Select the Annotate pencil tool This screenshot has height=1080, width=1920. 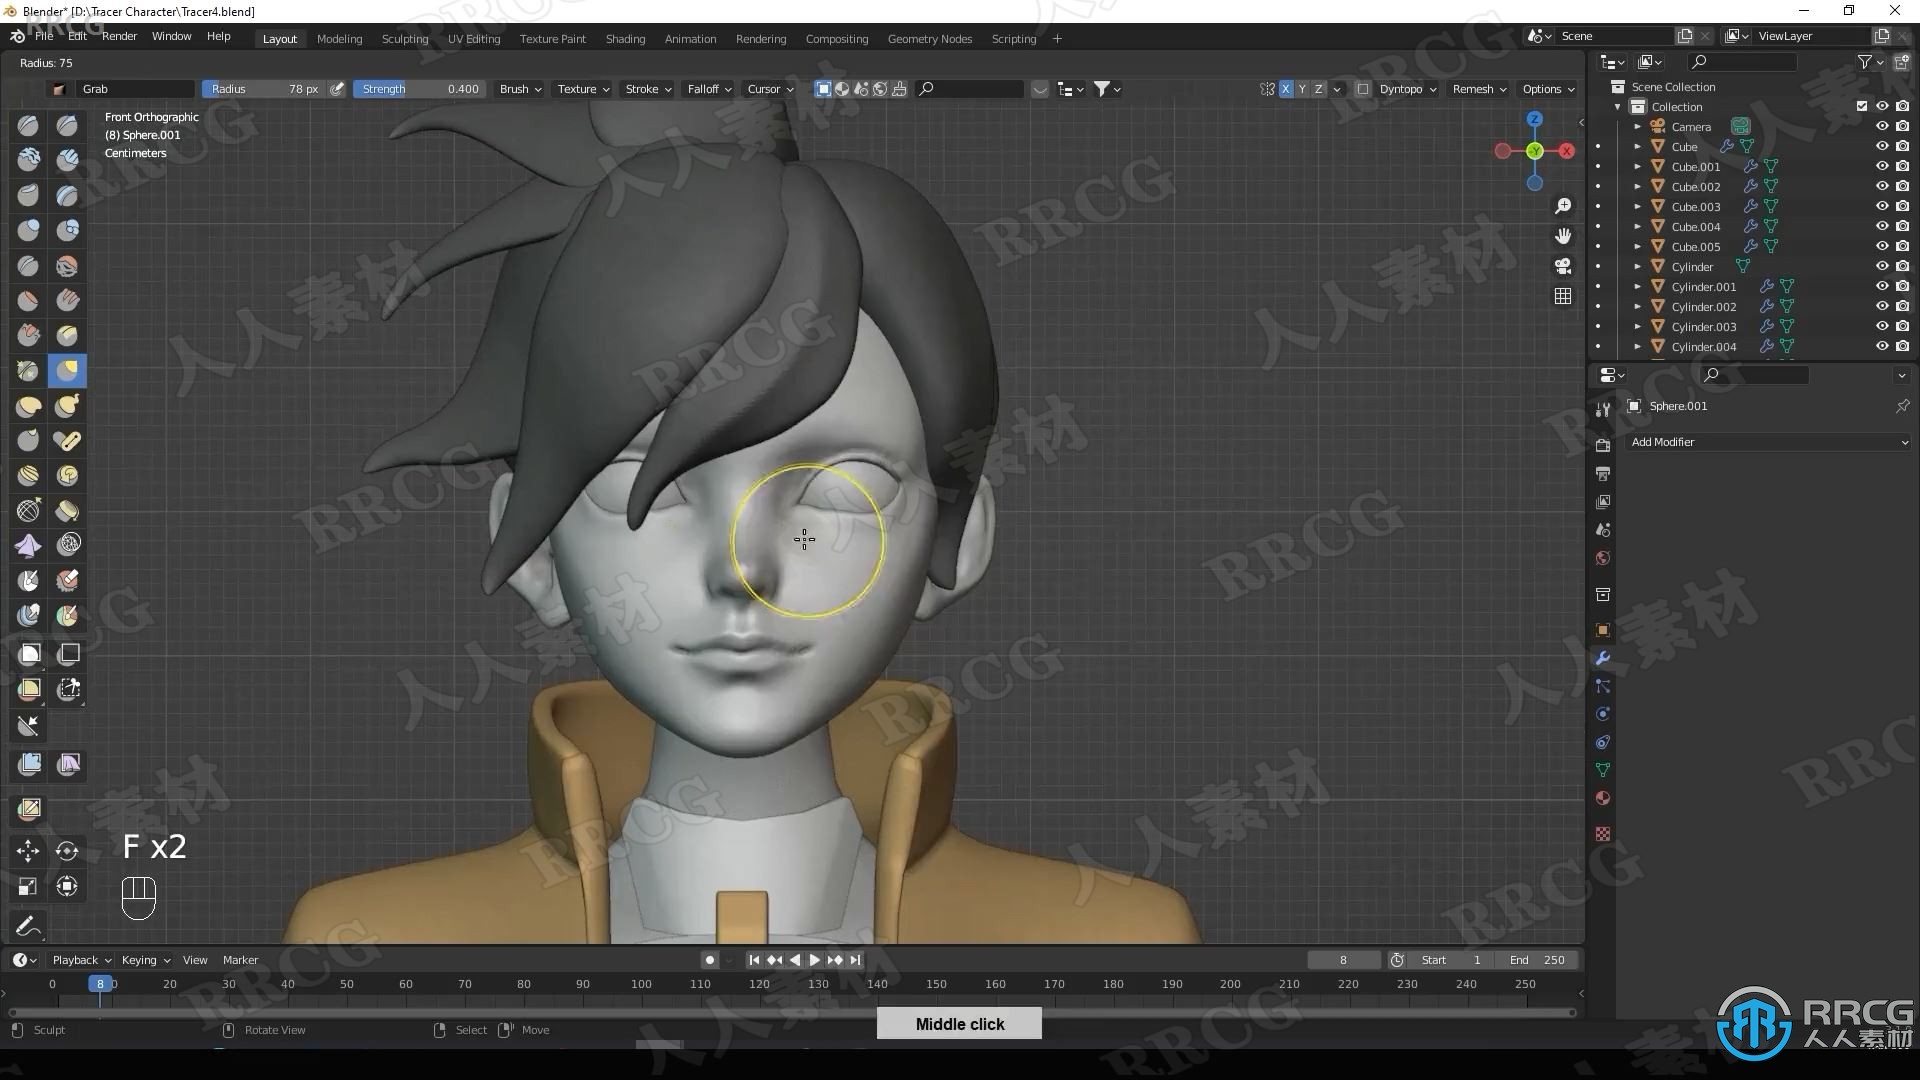click(28, 927)
